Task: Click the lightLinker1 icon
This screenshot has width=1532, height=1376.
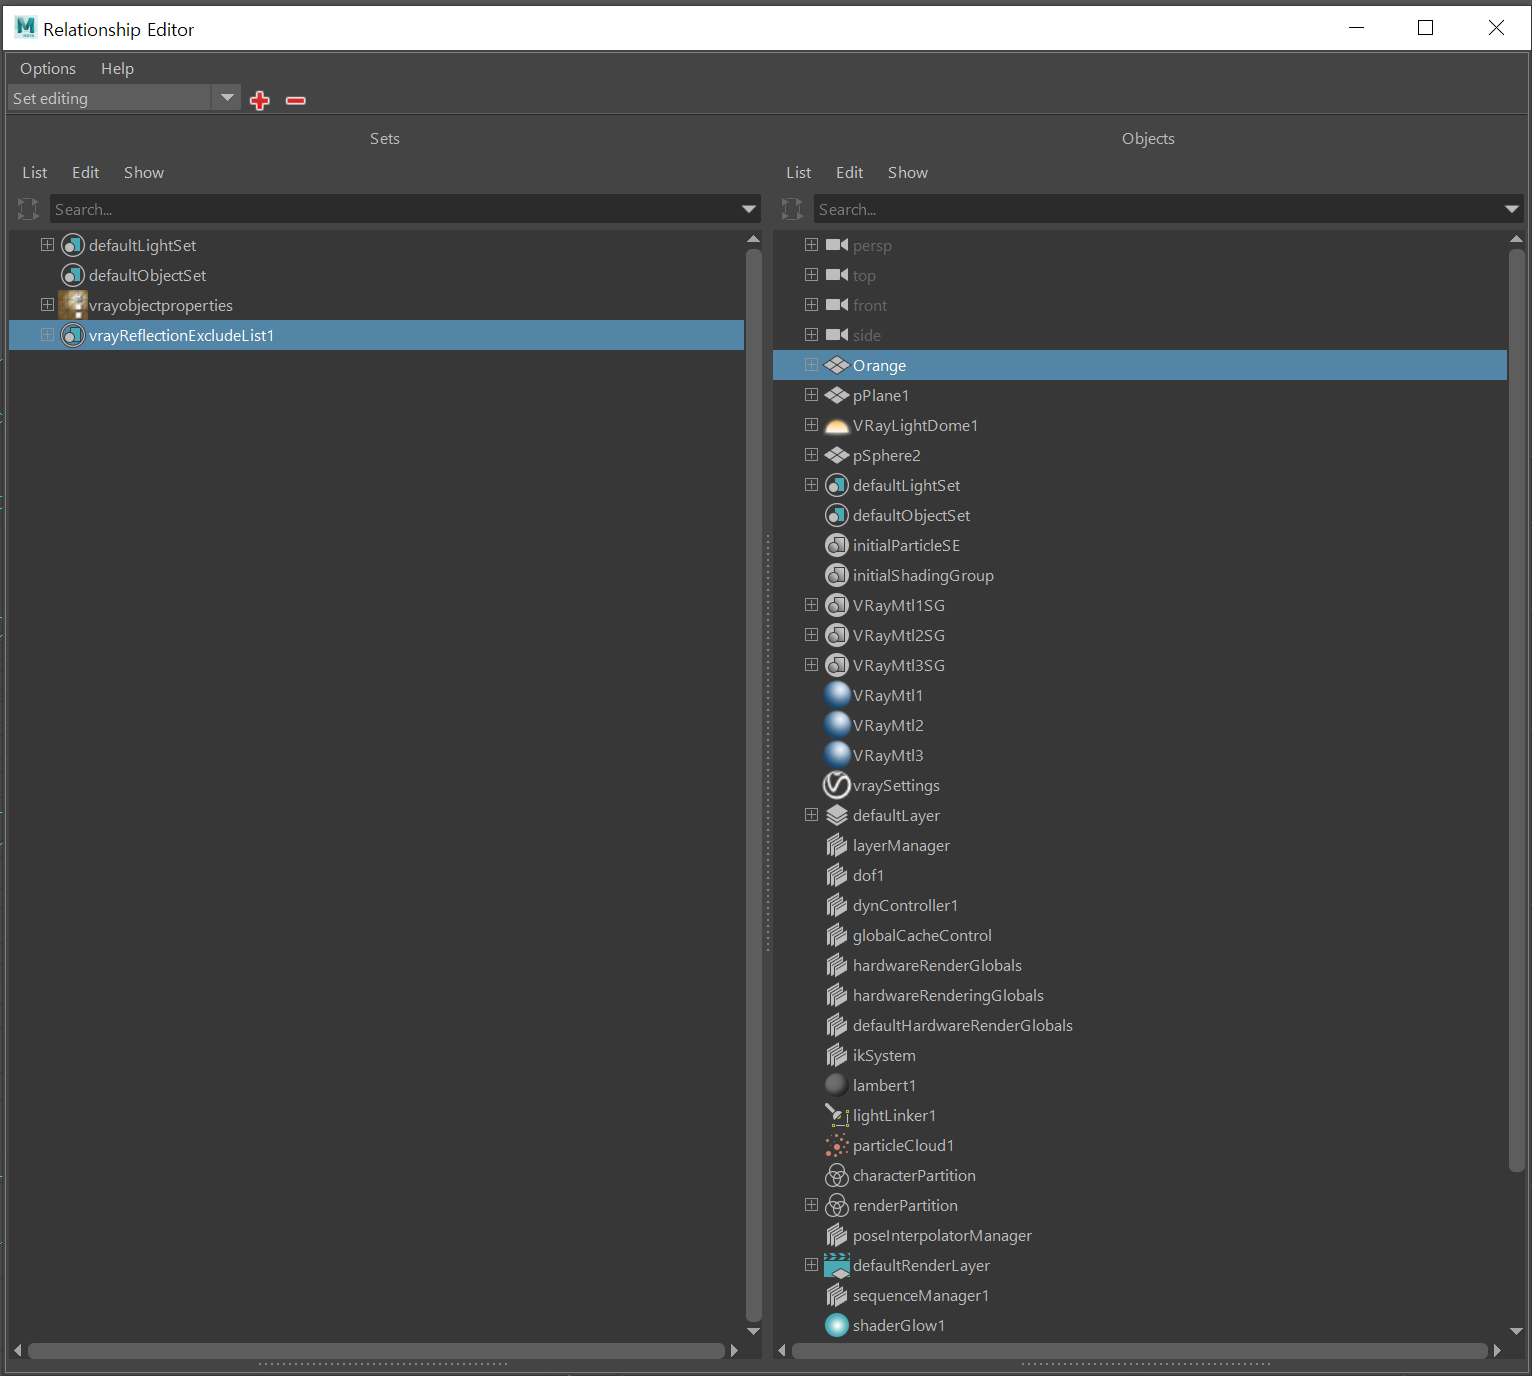Action: click(837, 1115)
